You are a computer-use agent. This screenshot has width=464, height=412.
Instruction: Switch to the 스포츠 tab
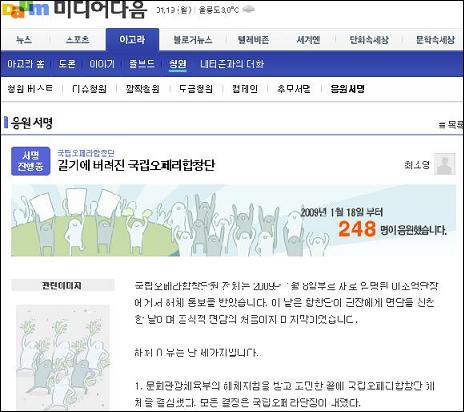(x=78, y=40)
